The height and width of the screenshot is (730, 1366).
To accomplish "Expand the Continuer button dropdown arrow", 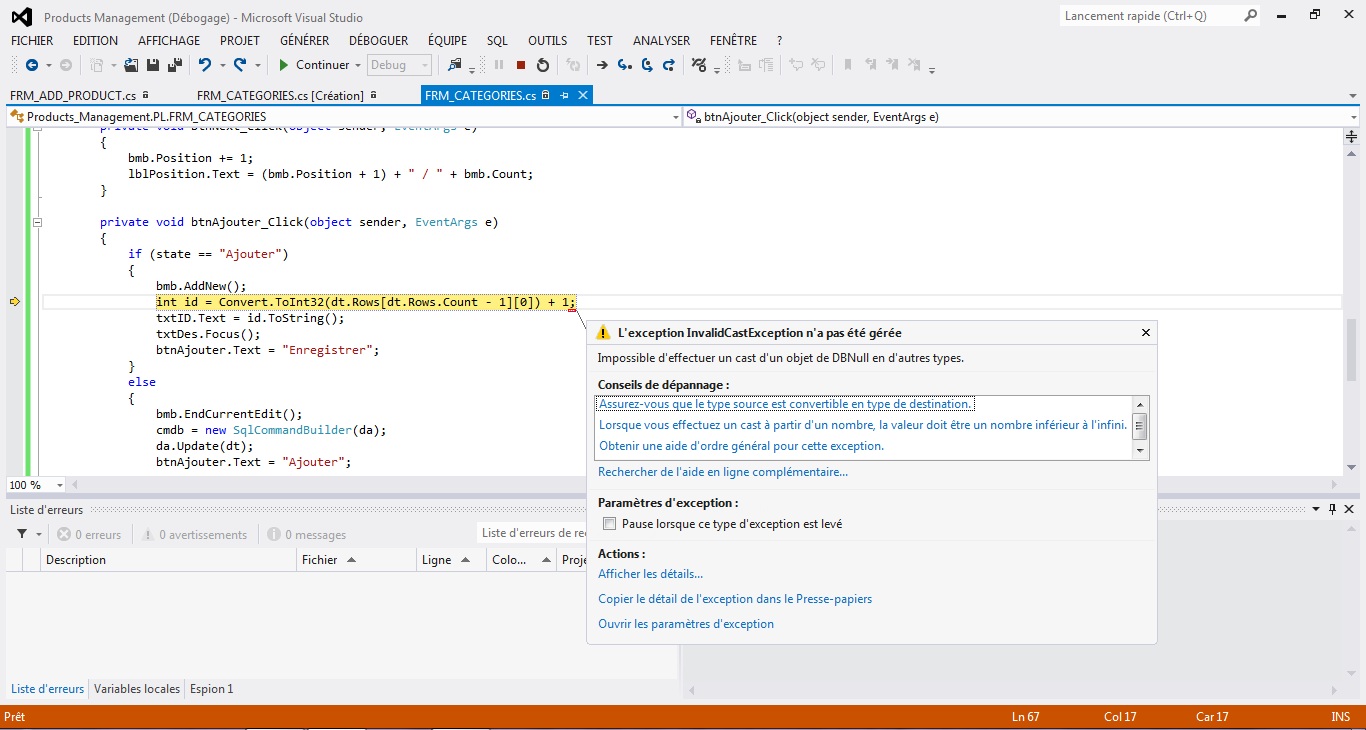I will 357,65.
